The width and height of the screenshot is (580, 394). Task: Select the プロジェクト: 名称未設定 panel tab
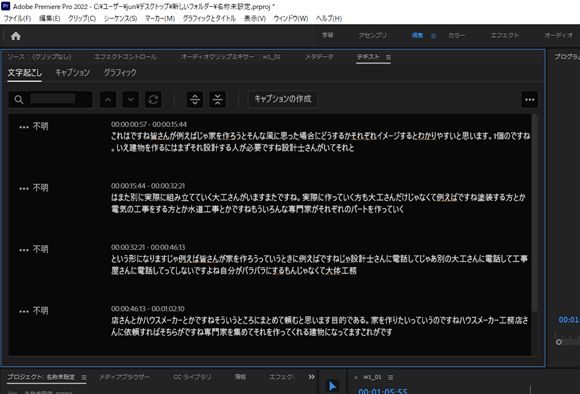(x=41, y=377)
